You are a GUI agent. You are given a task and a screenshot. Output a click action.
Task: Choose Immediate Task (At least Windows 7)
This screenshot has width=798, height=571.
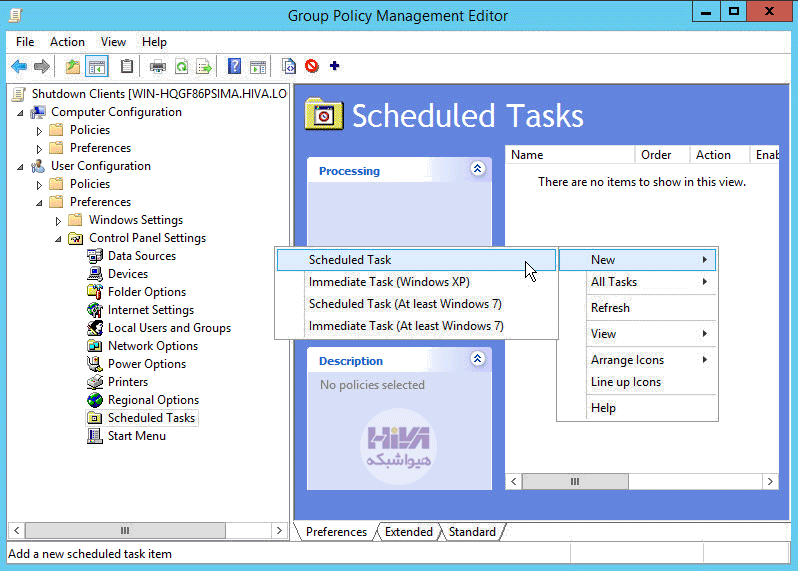point(416,326)
